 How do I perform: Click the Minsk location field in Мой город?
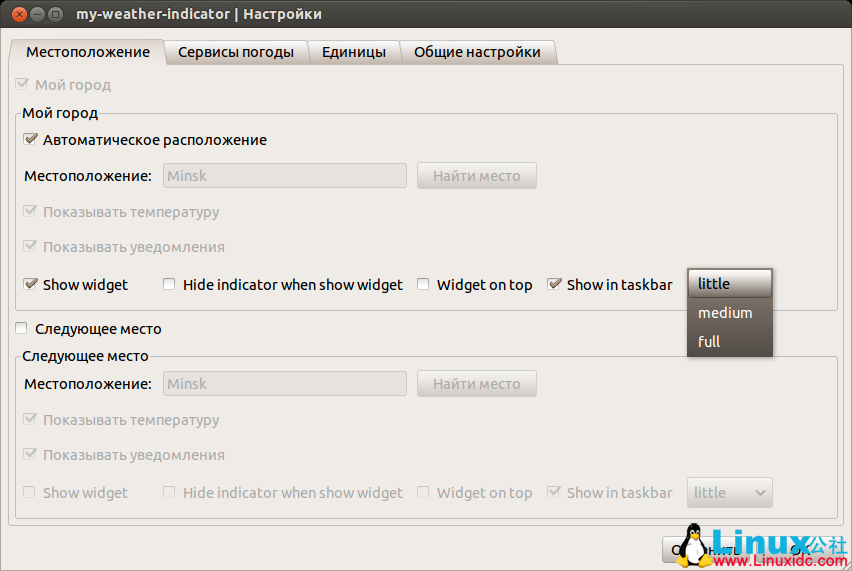pyautogui.click(x=284, y=176)
